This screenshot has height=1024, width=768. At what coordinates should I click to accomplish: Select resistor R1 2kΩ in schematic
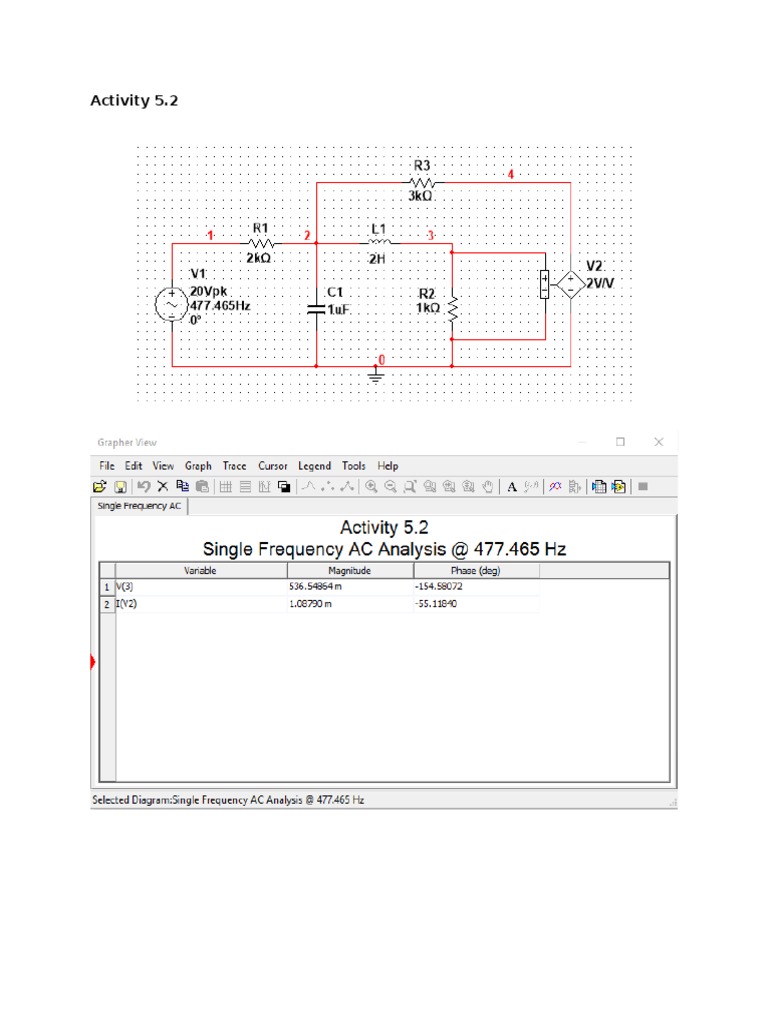(261, 243)
